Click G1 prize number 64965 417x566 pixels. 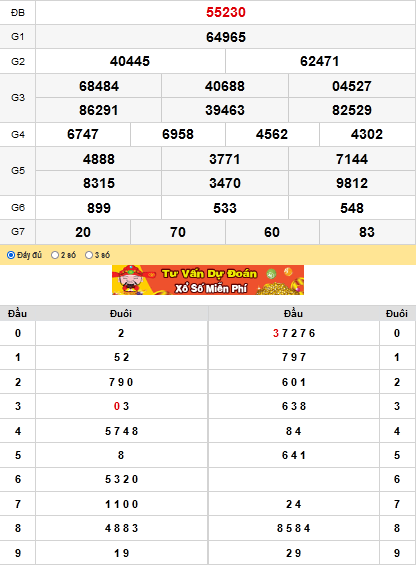[226, 37]
